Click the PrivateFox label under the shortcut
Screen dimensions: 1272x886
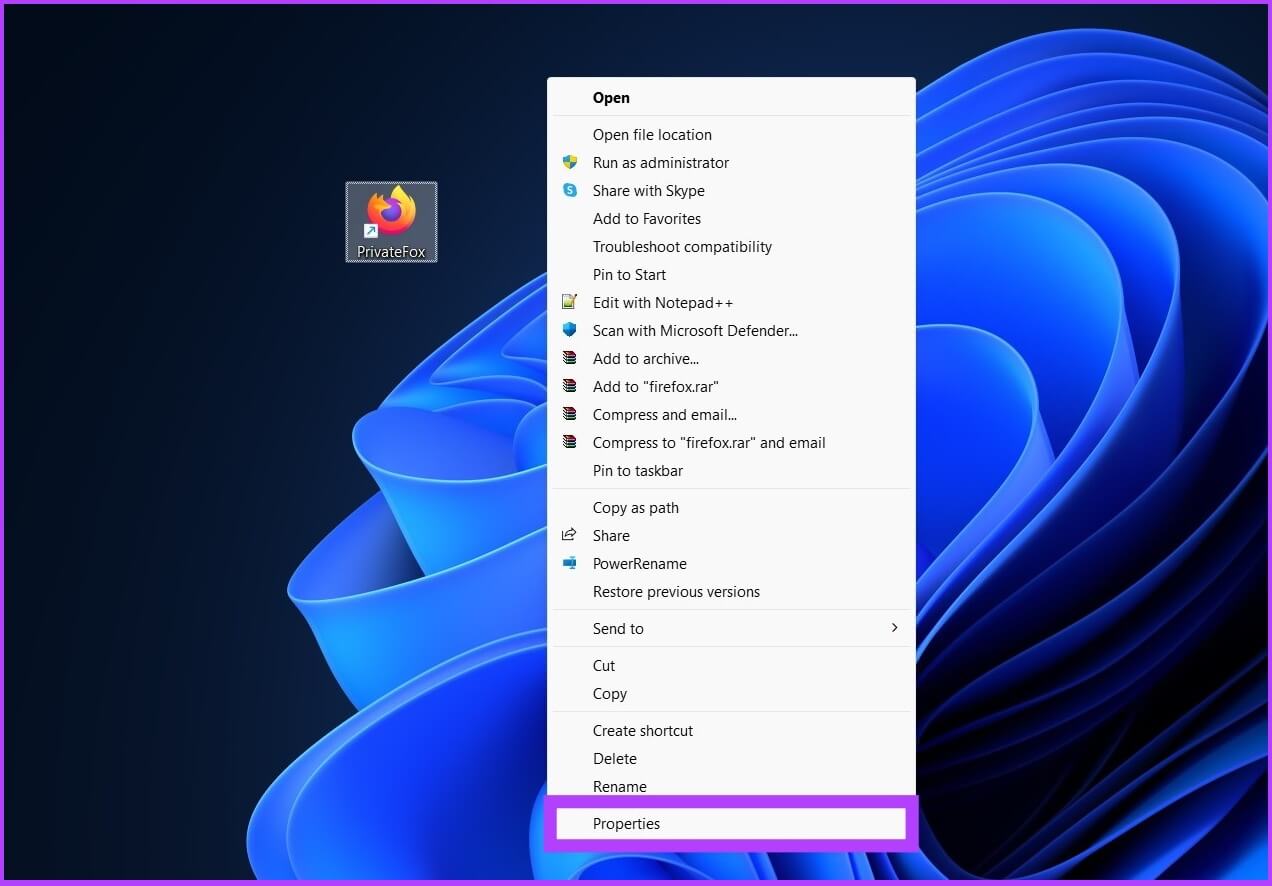(x=391, y=252)
